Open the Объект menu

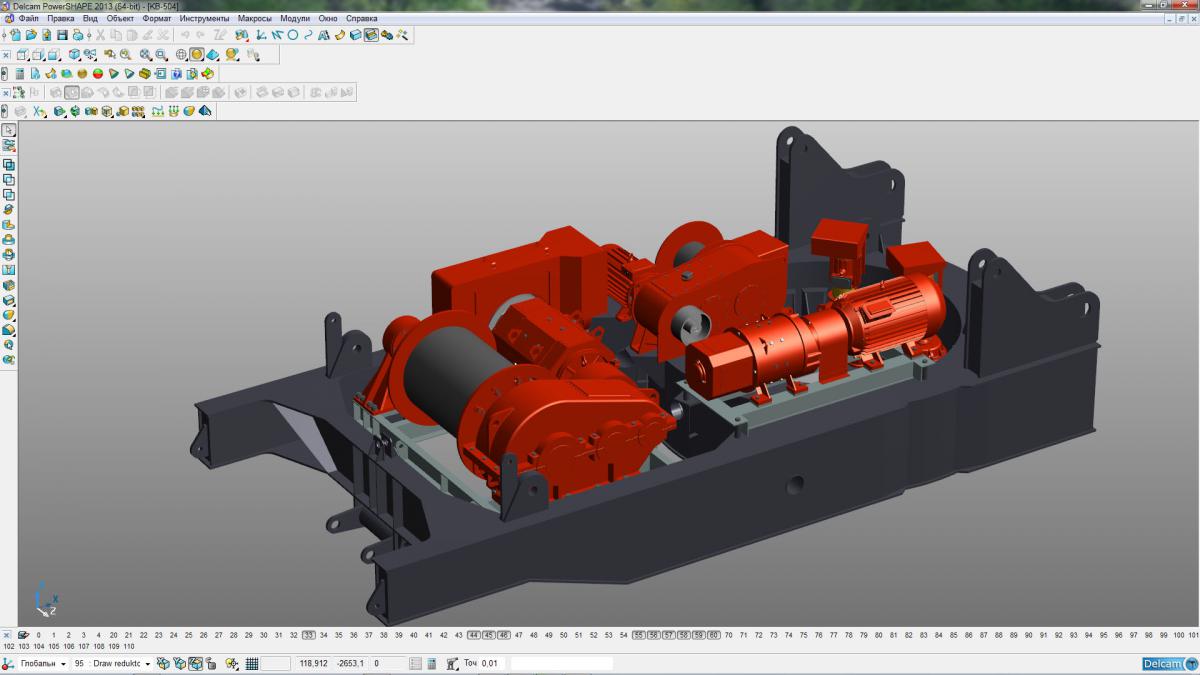pos(121,18)
